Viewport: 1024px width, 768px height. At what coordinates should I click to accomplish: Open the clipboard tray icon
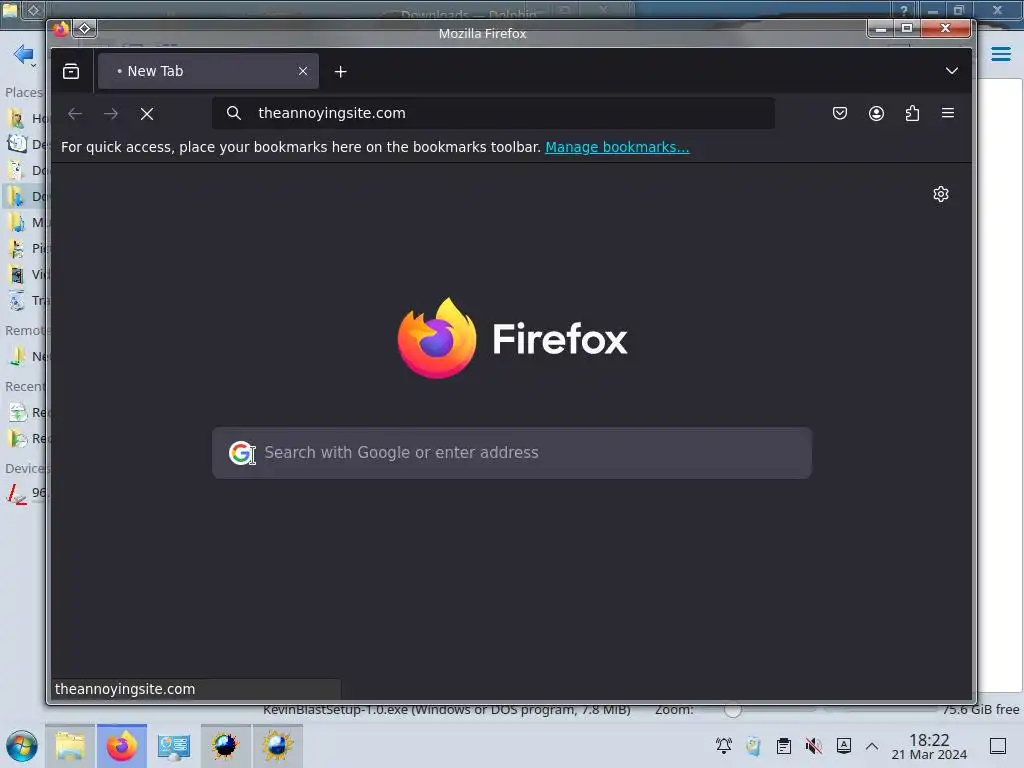[784, 746]
